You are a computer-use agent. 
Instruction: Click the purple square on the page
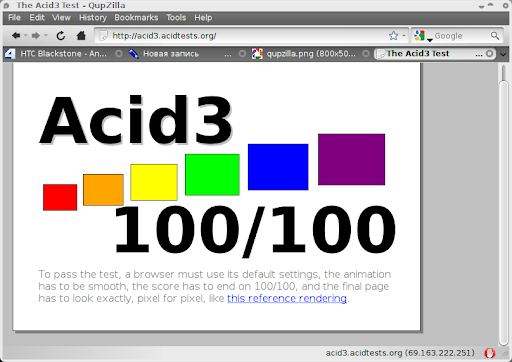coord(351,159)
